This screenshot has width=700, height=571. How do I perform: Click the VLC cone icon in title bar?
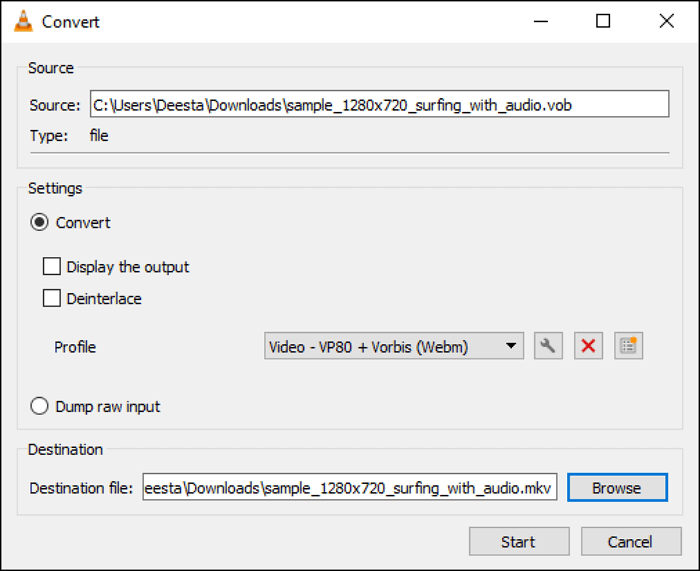tap(24, 21)
